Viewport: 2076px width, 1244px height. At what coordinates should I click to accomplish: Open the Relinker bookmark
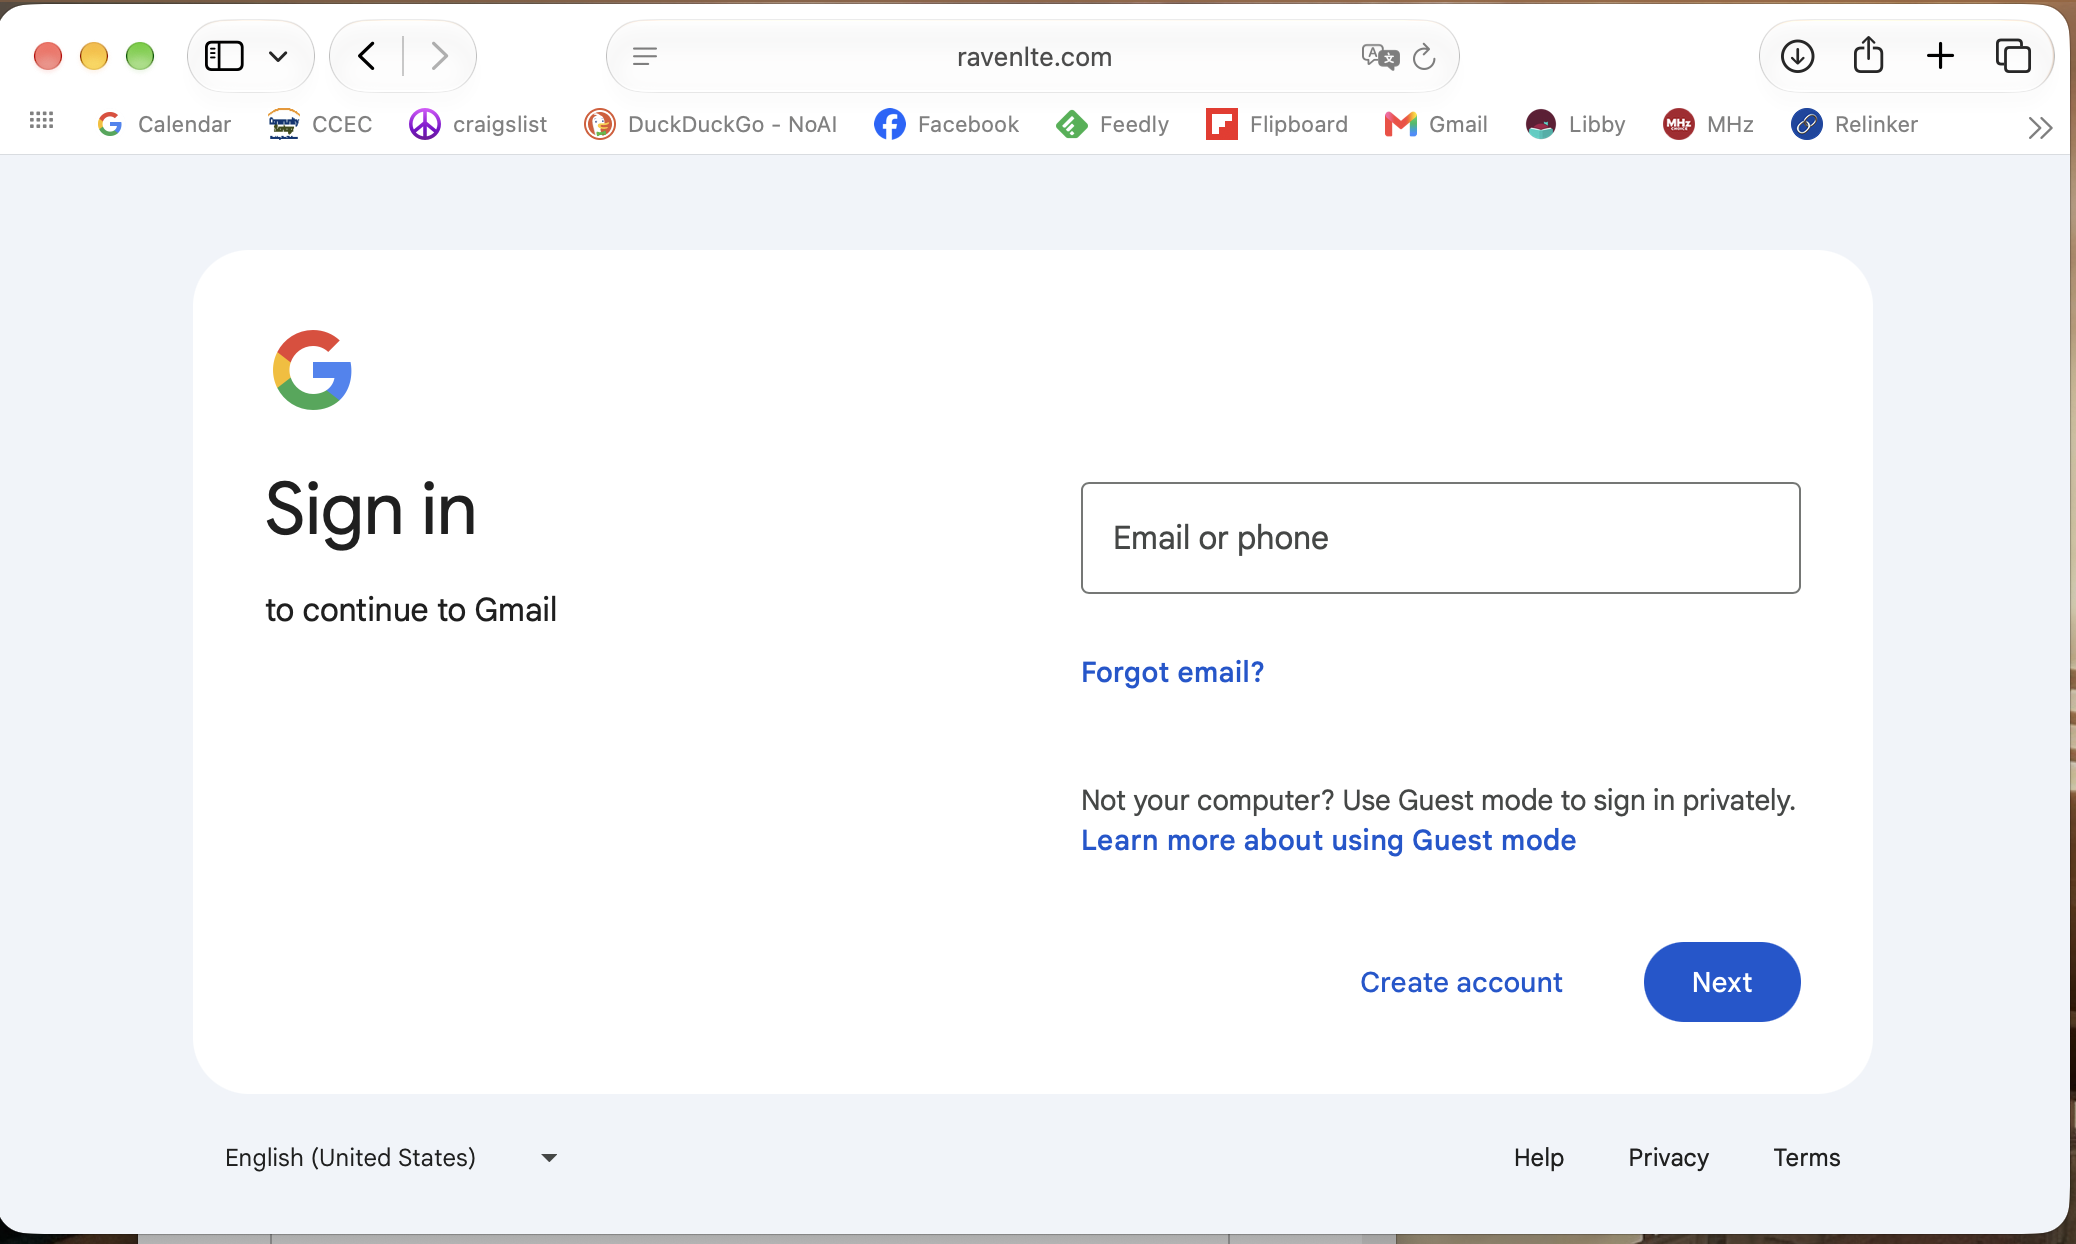pyautogui.click(x=1854, y=124)
